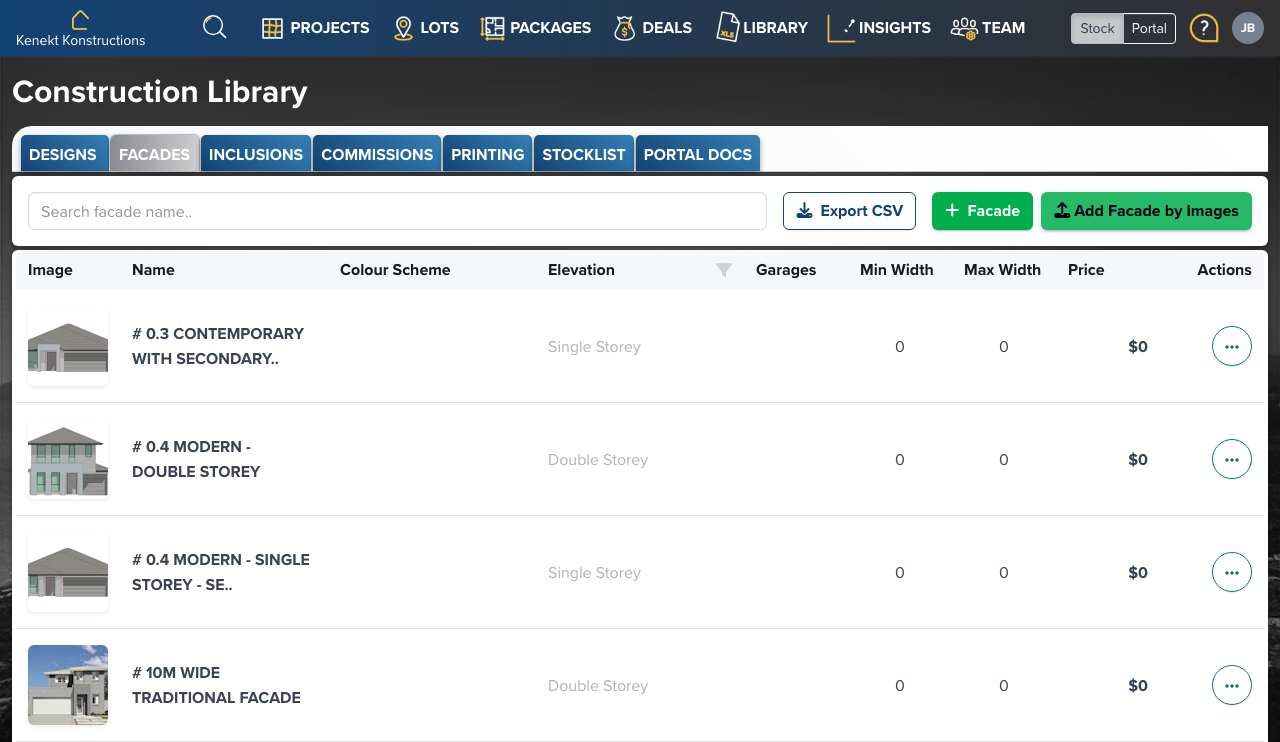Click the 0.4 Modern Single Storey thumbnail

click(x=68, y=572)
